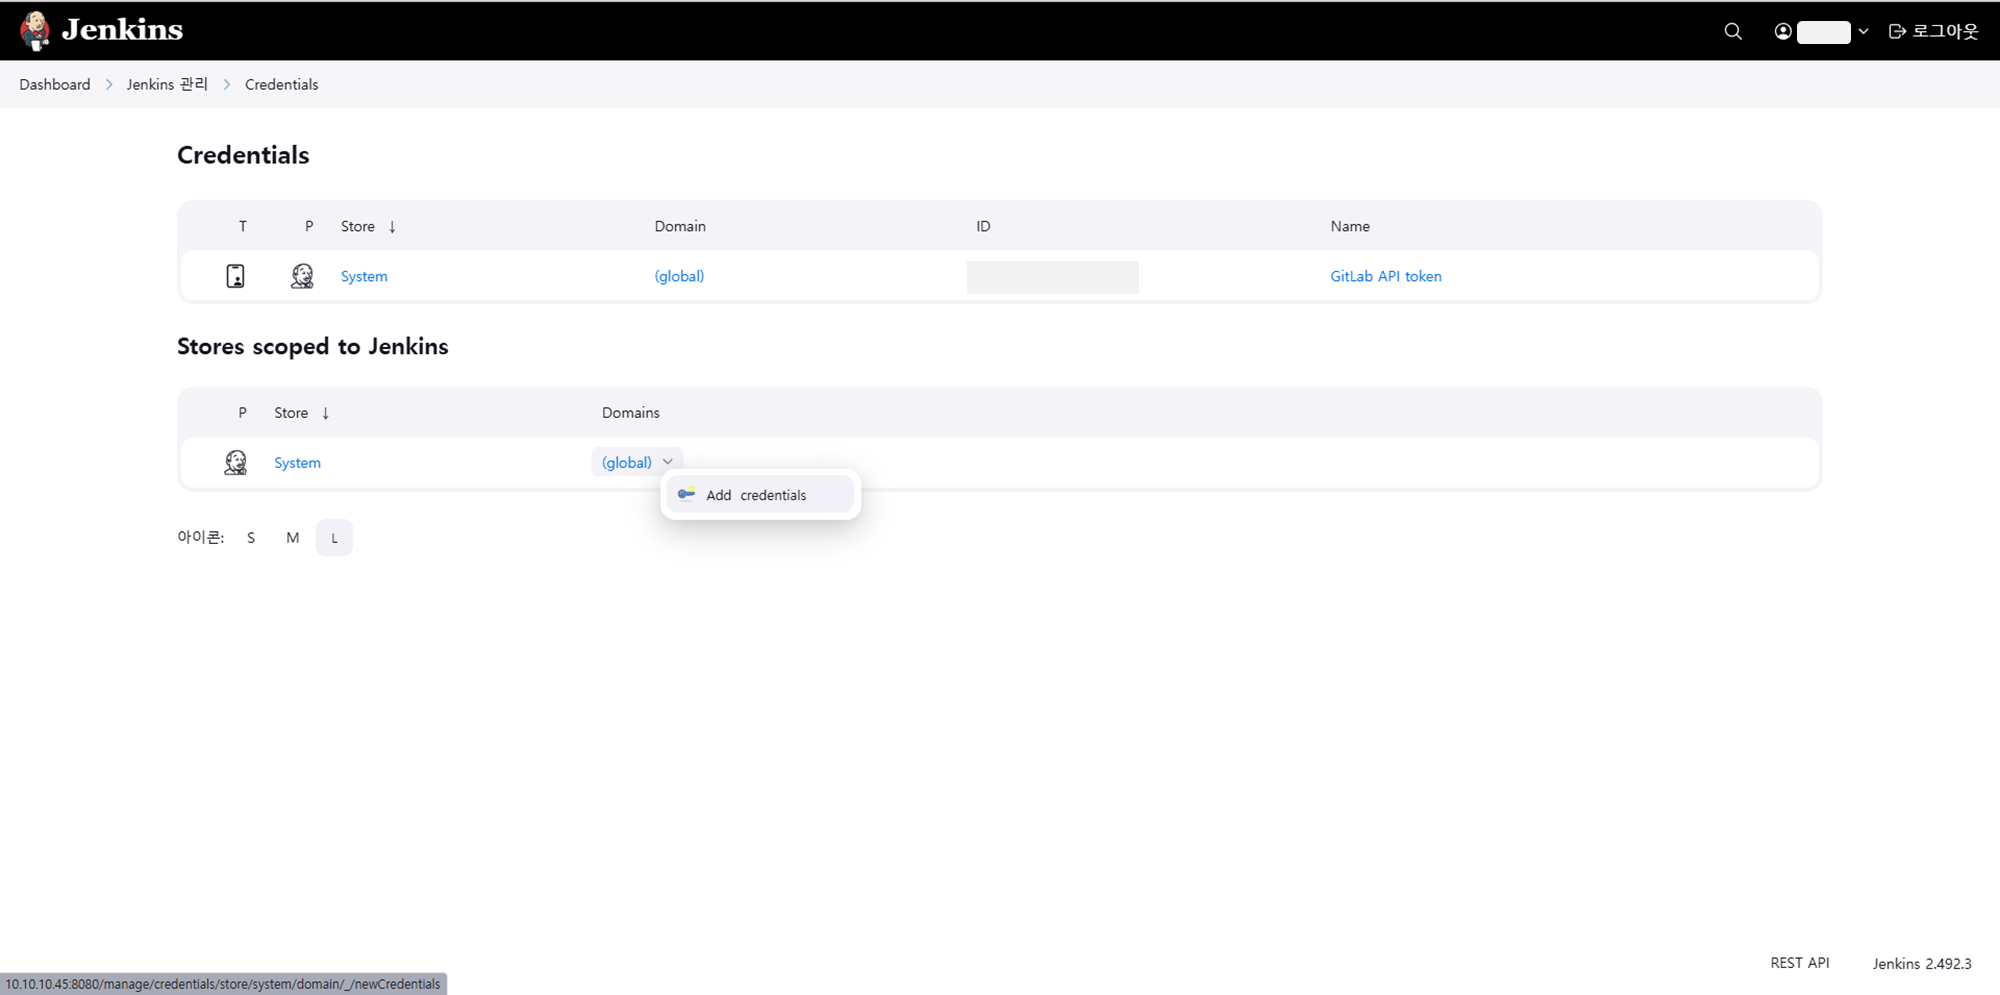
Task: Go to Dashboard breadcrumb
Action: click(x=55, y=85)
